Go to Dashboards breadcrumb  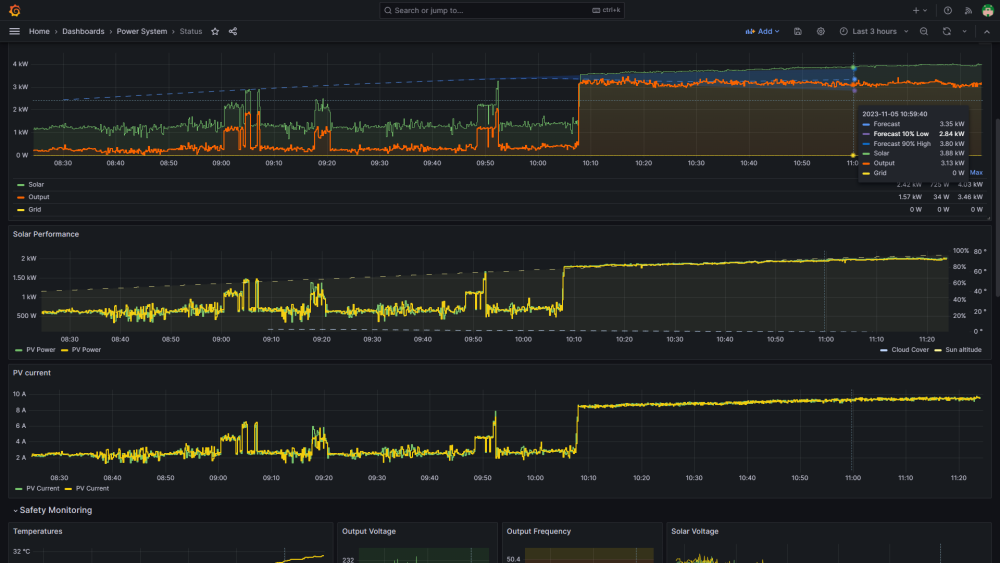pos(83,31)
